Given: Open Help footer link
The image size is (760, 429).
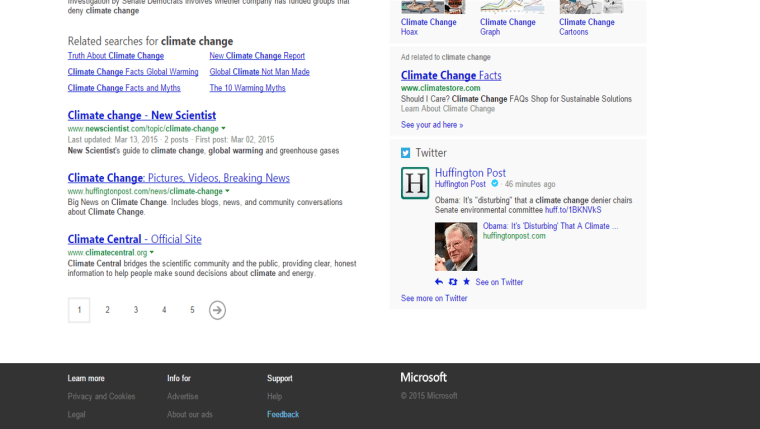Looking at the screenshot, I should tap(274, 397).
